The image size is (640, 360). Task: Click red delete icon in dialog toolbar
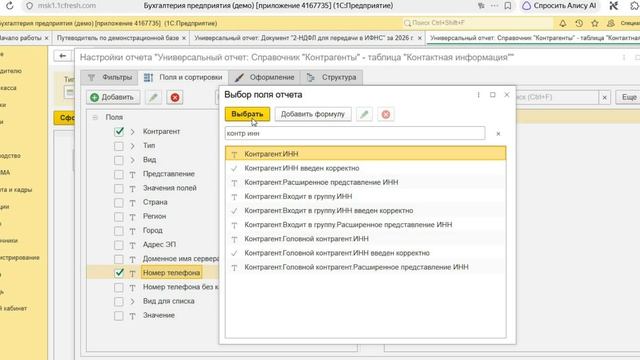[x=386, y=114]
